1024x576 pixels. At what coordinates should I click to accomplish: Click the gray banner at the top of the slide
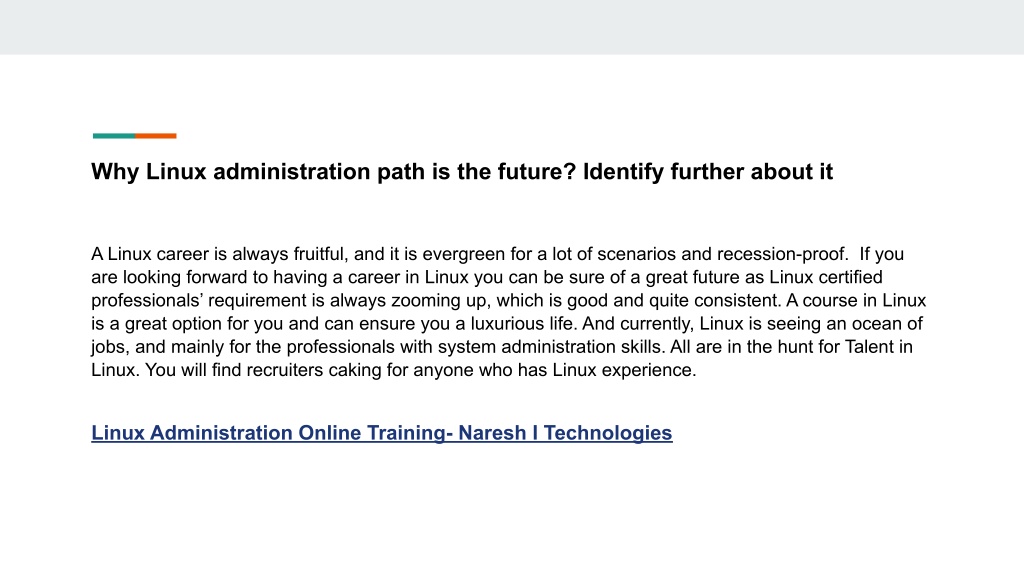(x=512, y=27)
